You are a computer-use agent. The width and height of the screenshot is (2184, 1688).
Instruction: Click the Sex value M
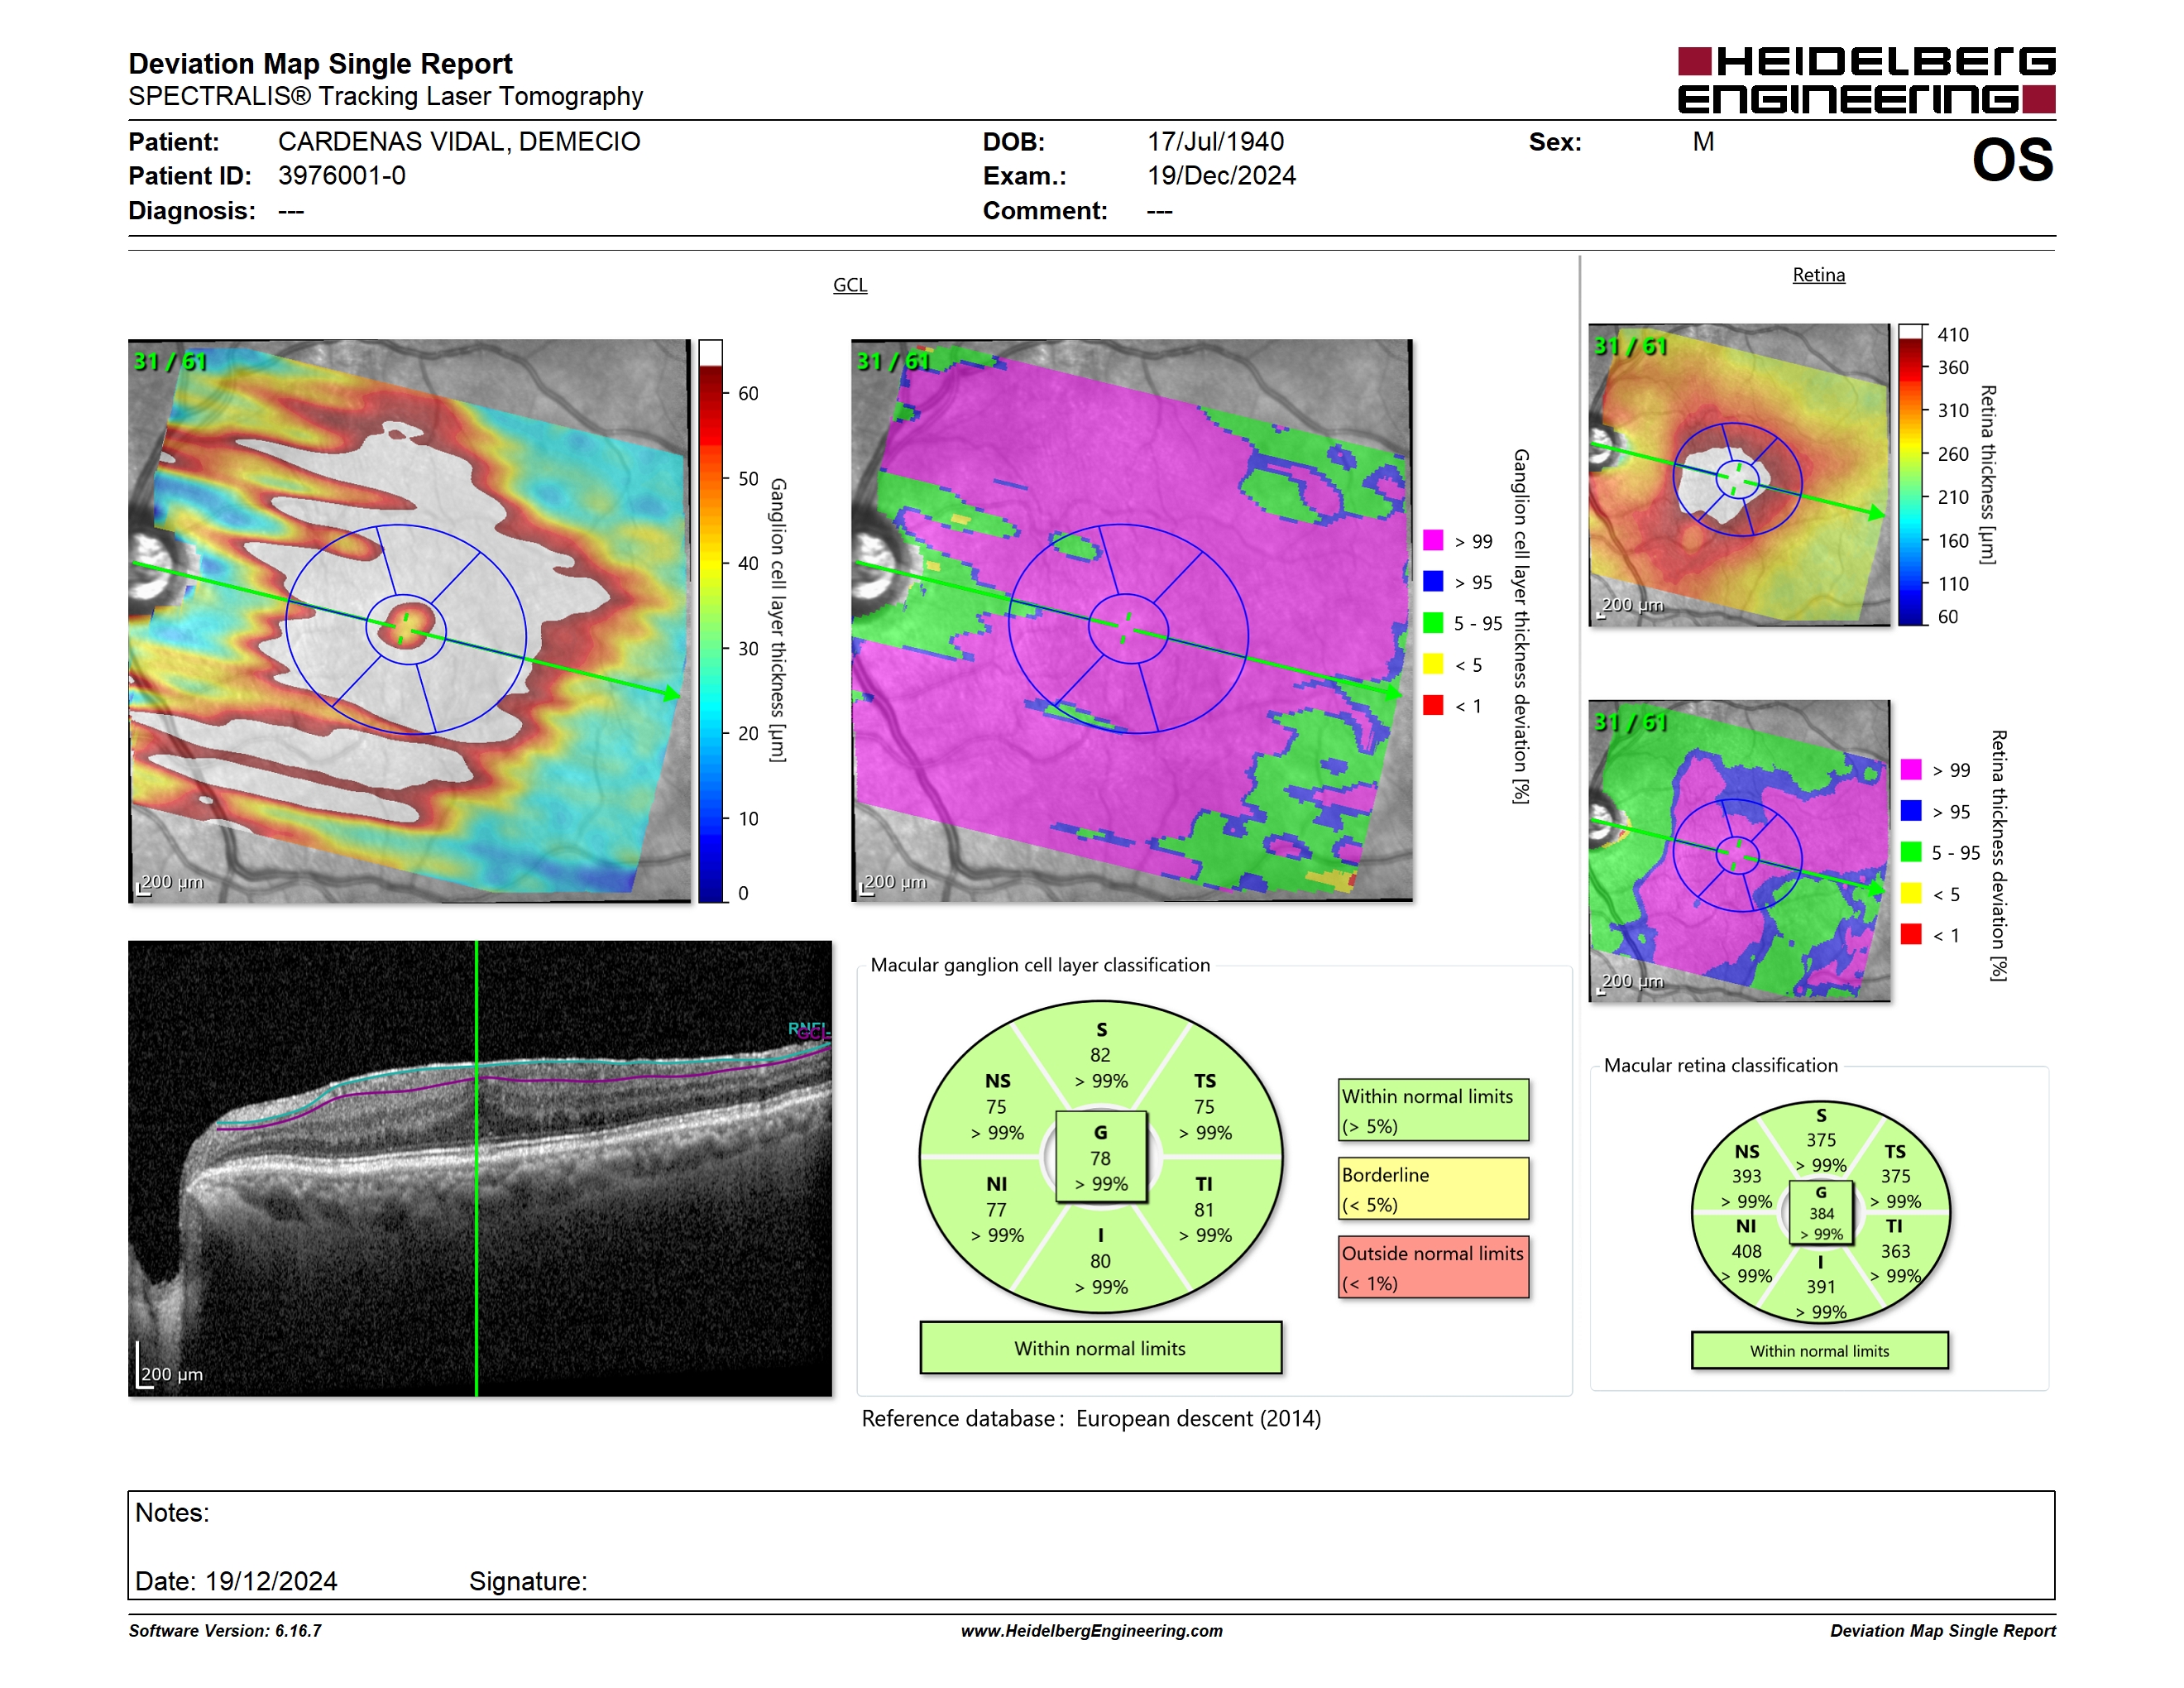1703,141
